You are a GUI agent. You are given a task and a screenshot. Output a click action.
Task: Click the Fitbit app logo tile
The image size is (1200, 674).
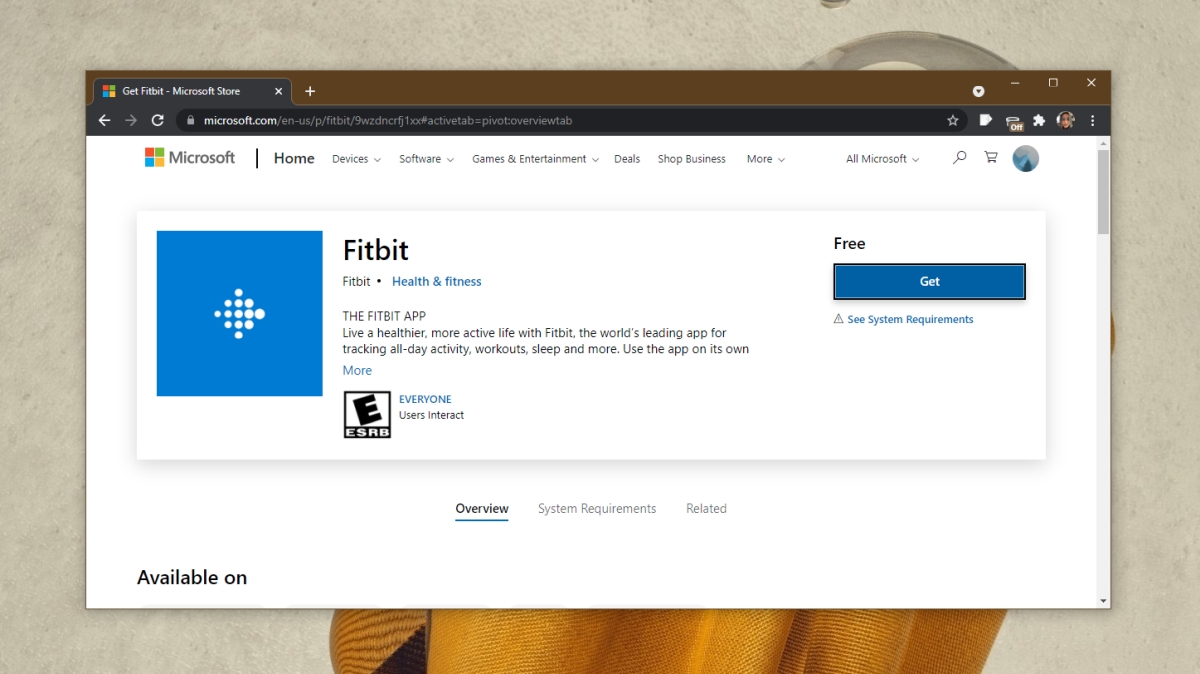pos(239,313)
